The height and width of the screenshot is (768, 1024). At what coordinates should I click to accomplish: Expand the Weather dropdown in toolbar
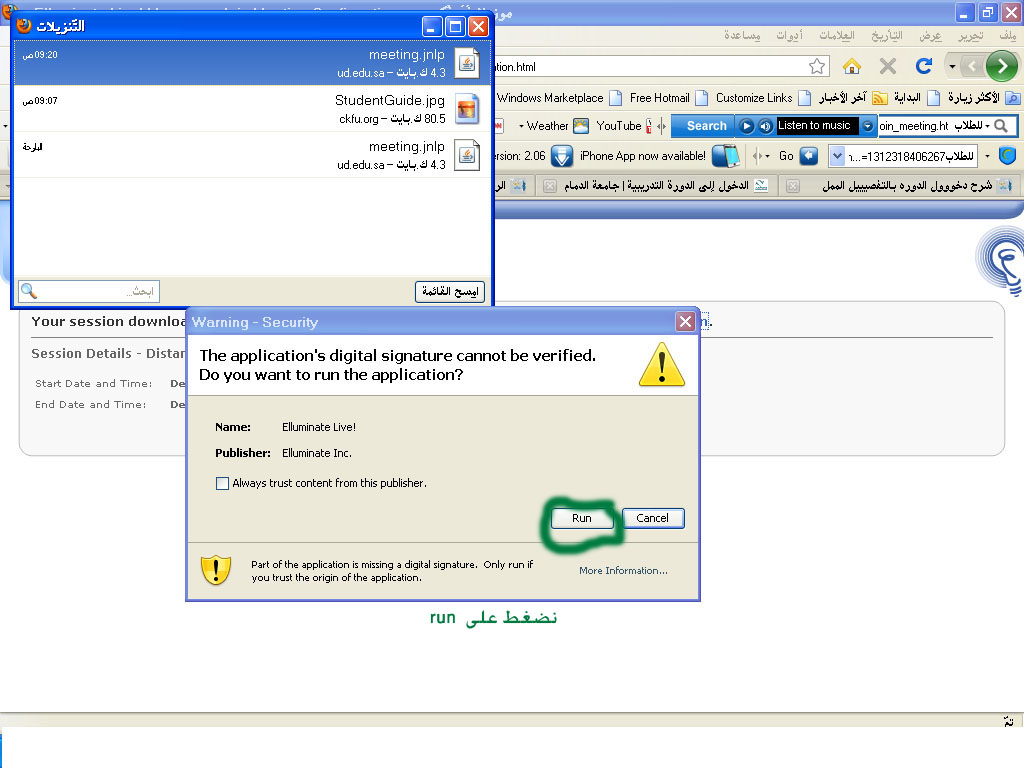[543, 126]
